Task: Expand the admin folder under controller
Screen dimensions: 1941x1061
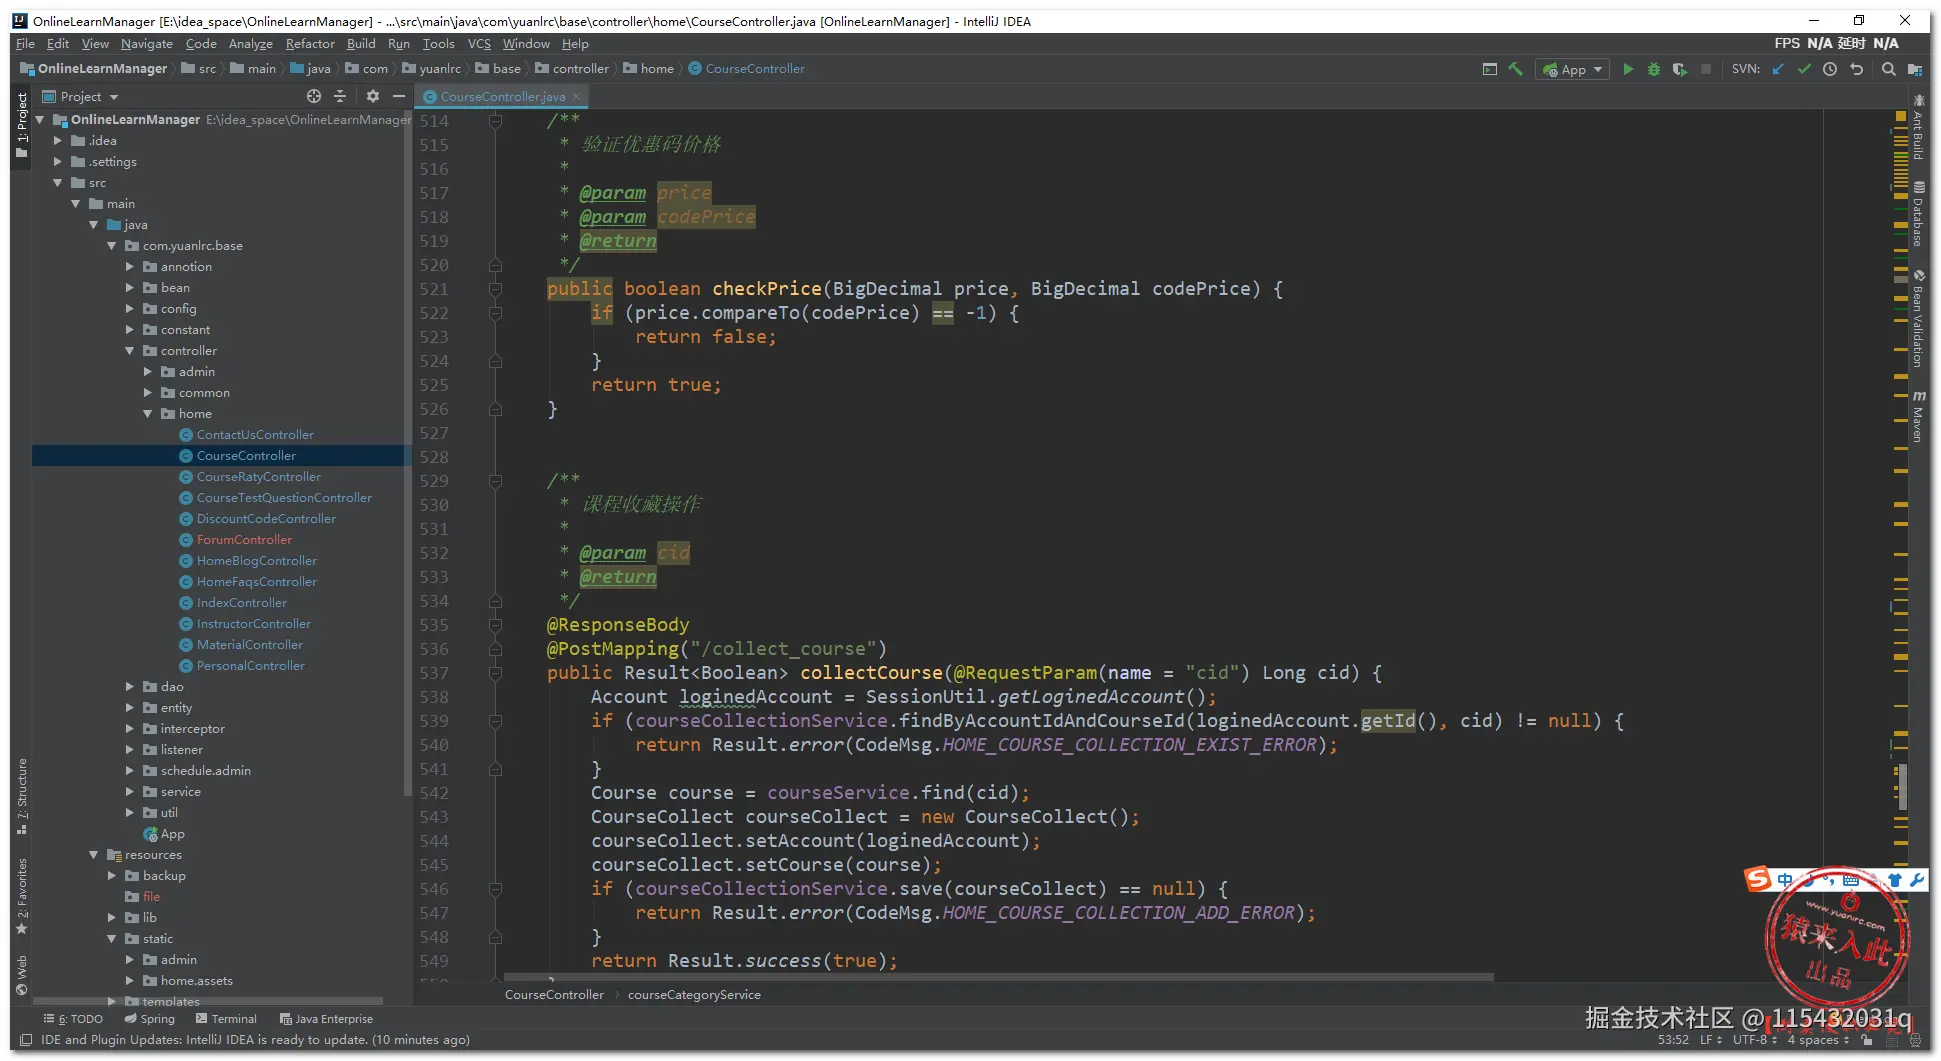Action: pos(148,372)
